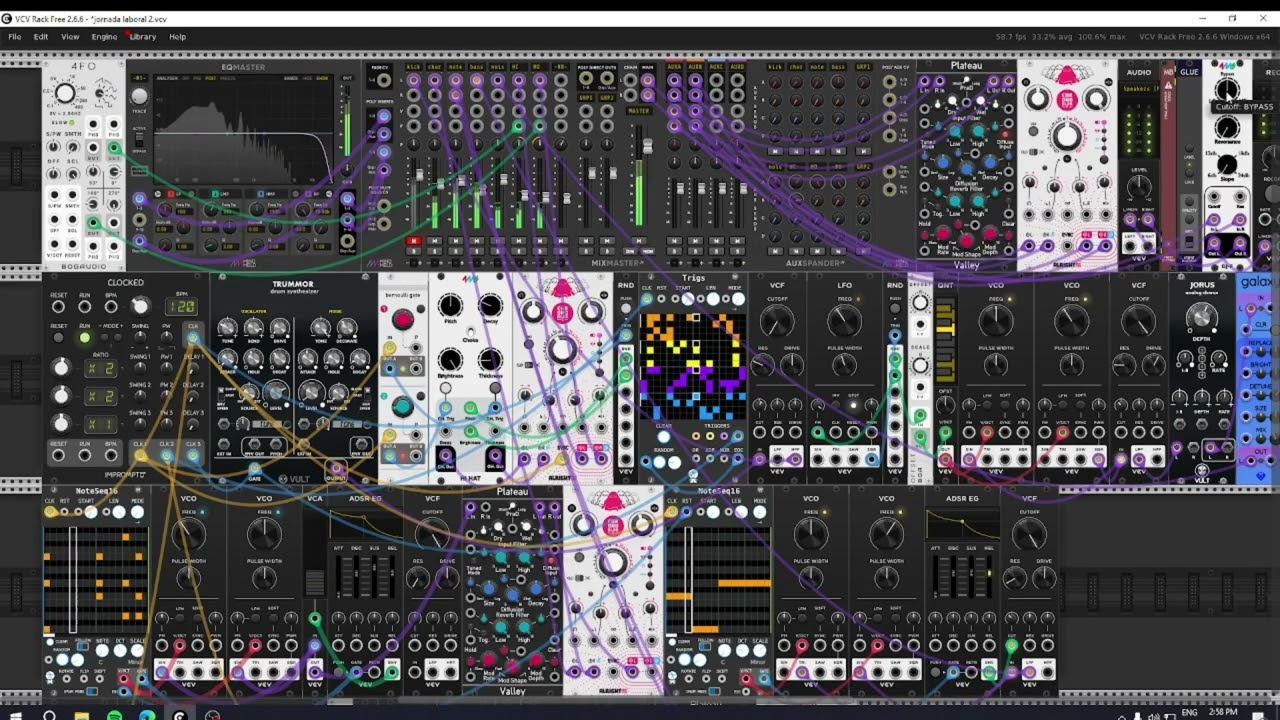The image size is (1280, 720).
Task: Click the TONE knob on Trummor
Action: coord(322,327)
